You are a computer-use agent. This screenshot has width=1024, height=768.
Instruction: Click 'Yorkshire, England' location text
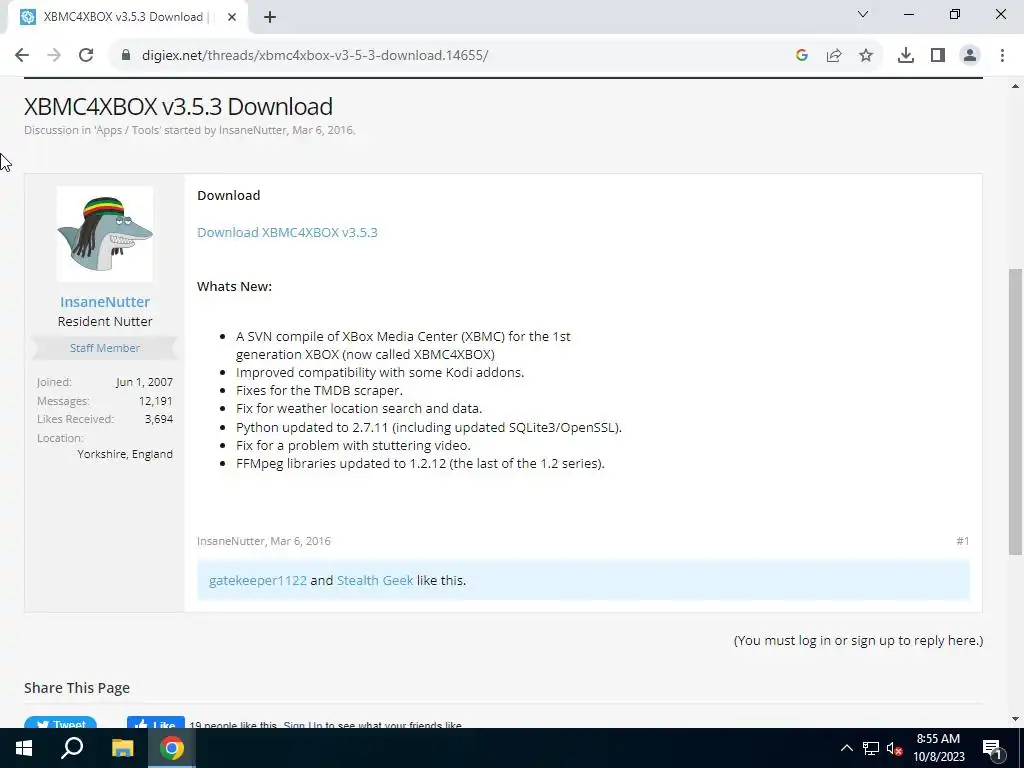pos(125,455)
